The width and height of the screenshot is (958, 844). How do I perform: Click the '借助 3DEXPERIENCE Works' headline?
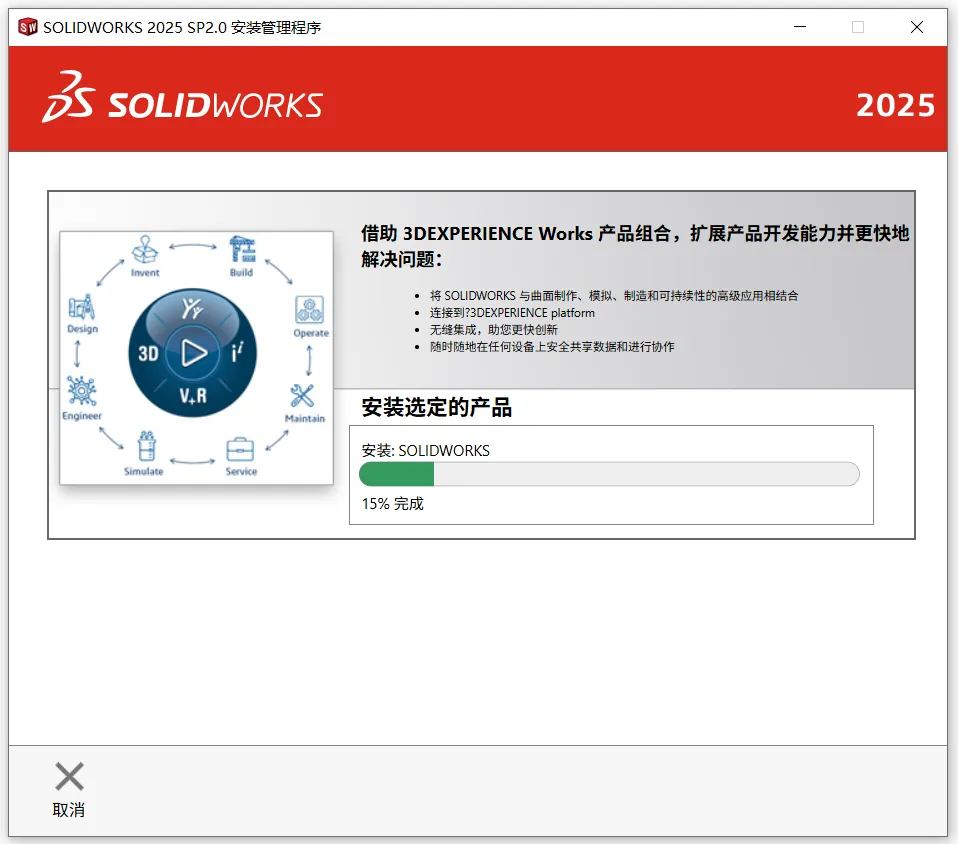coord(635,246)
